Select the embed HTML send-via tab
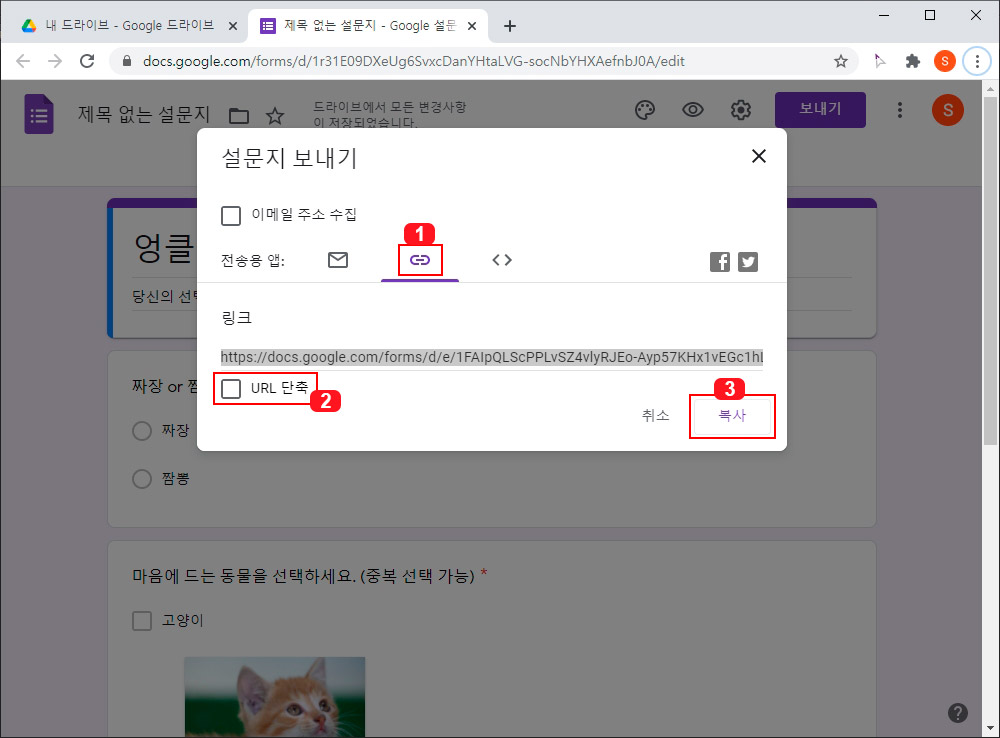 point(502,260)
